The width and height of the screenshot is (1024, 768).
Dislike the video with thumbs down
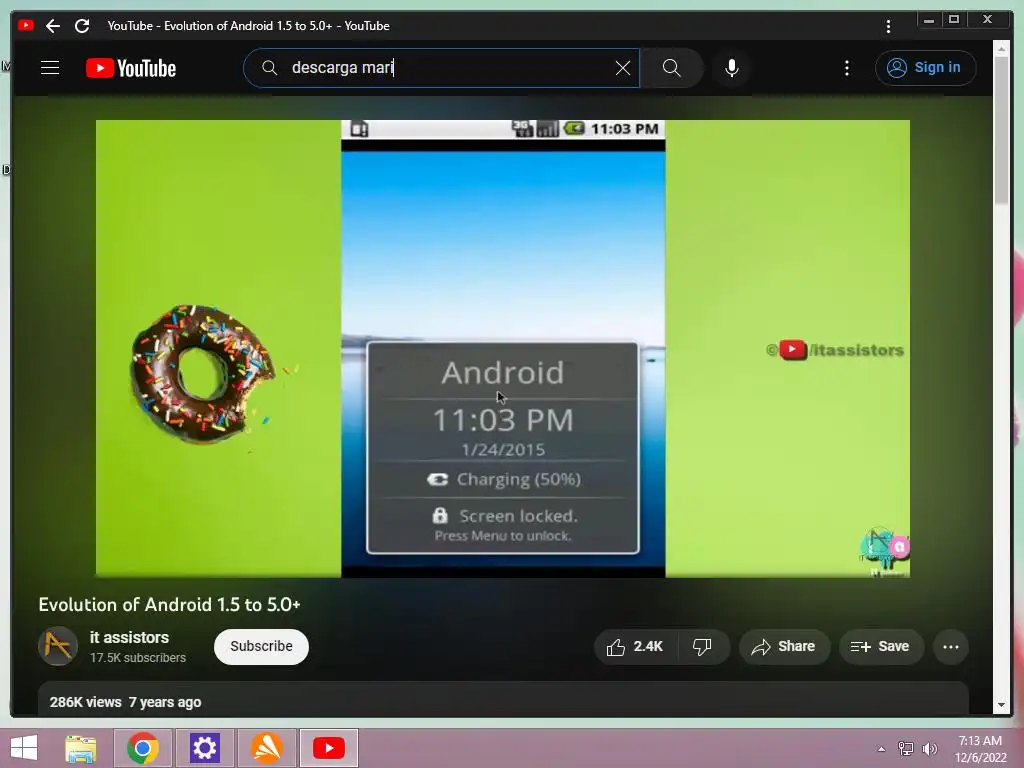(703, 647)
